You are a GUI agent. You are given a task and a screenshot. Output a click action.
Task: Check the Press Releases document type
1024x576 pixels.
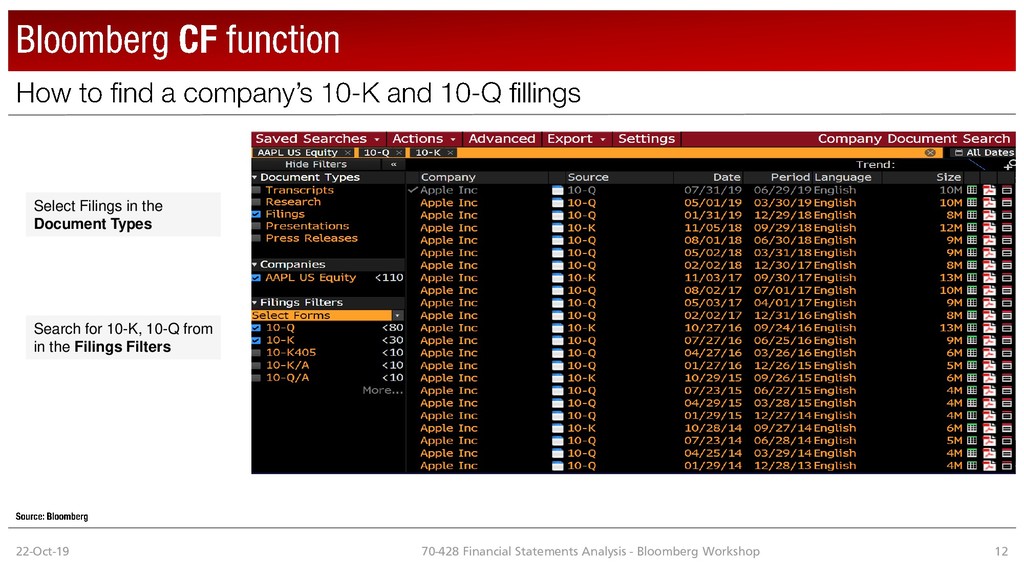coord(257,238)
